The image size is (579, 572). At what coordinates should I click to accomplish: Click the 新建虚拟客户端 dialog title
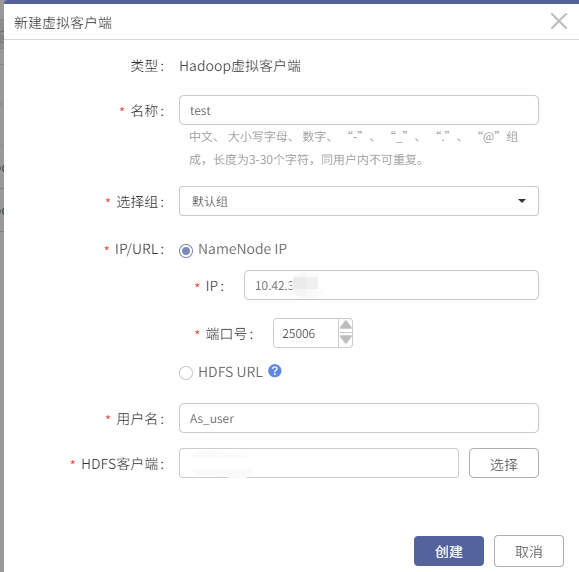[63, 23]
